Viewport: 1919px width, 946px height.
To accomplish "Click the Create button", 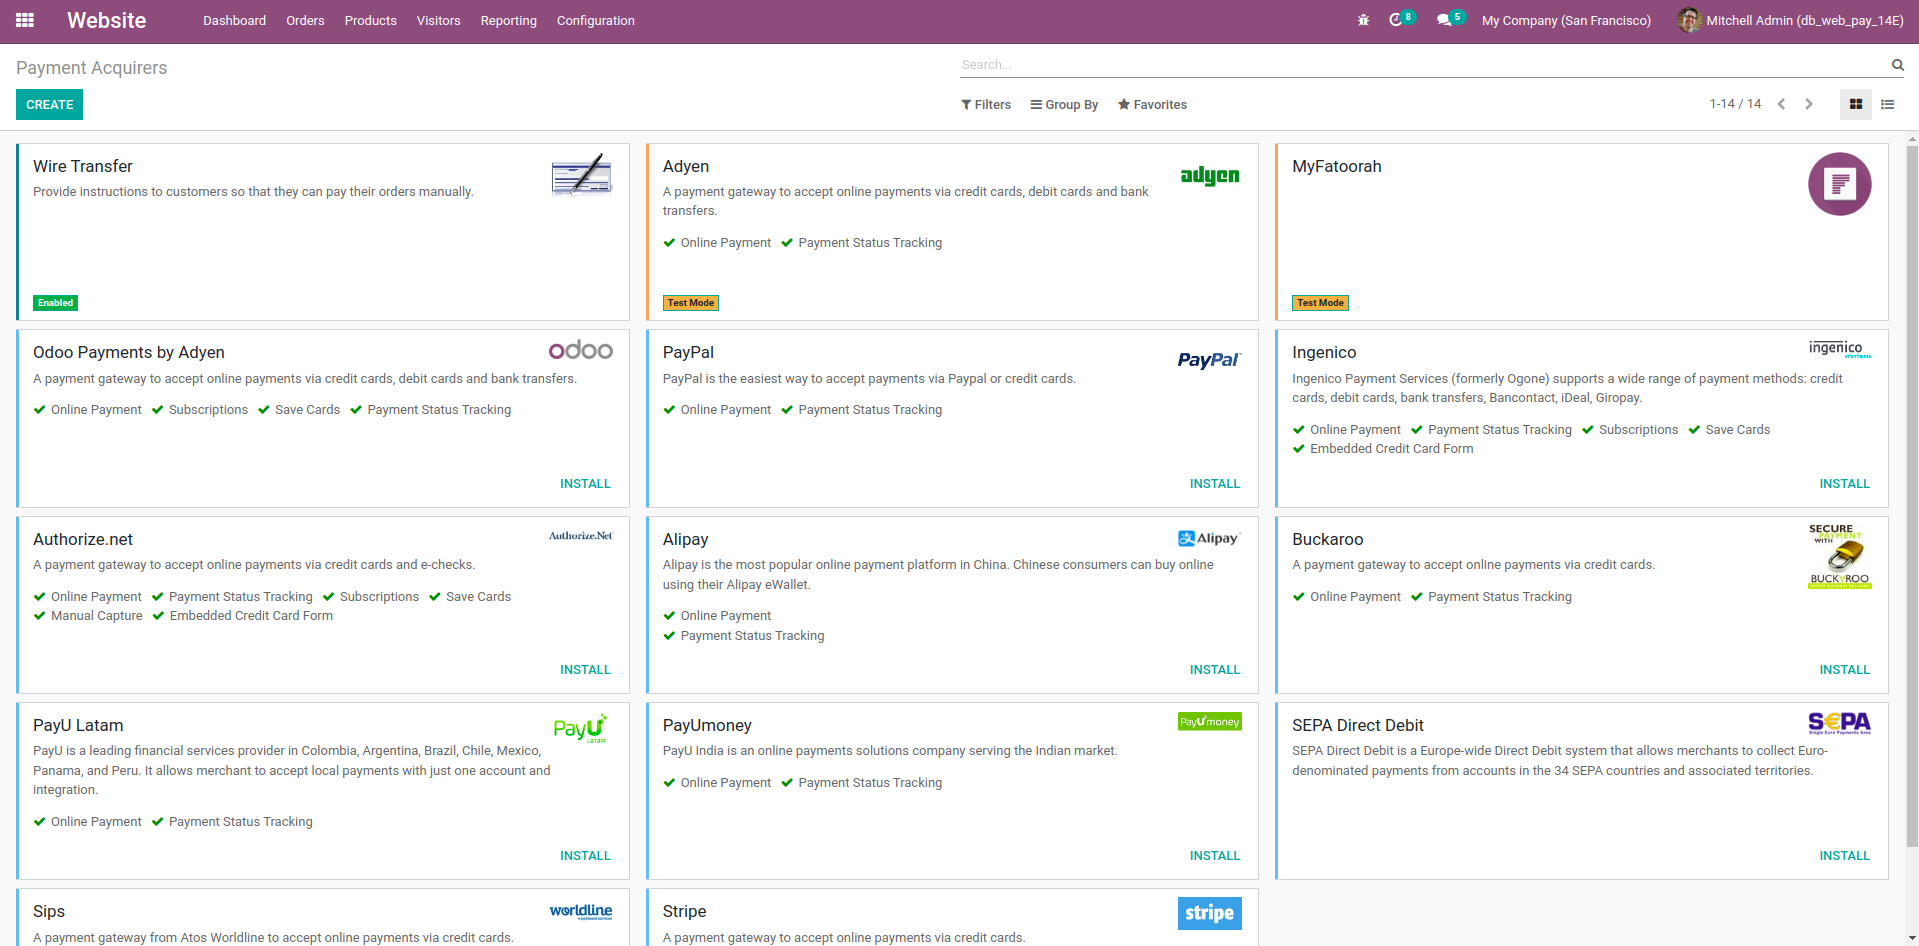I will tap(50, 105).
